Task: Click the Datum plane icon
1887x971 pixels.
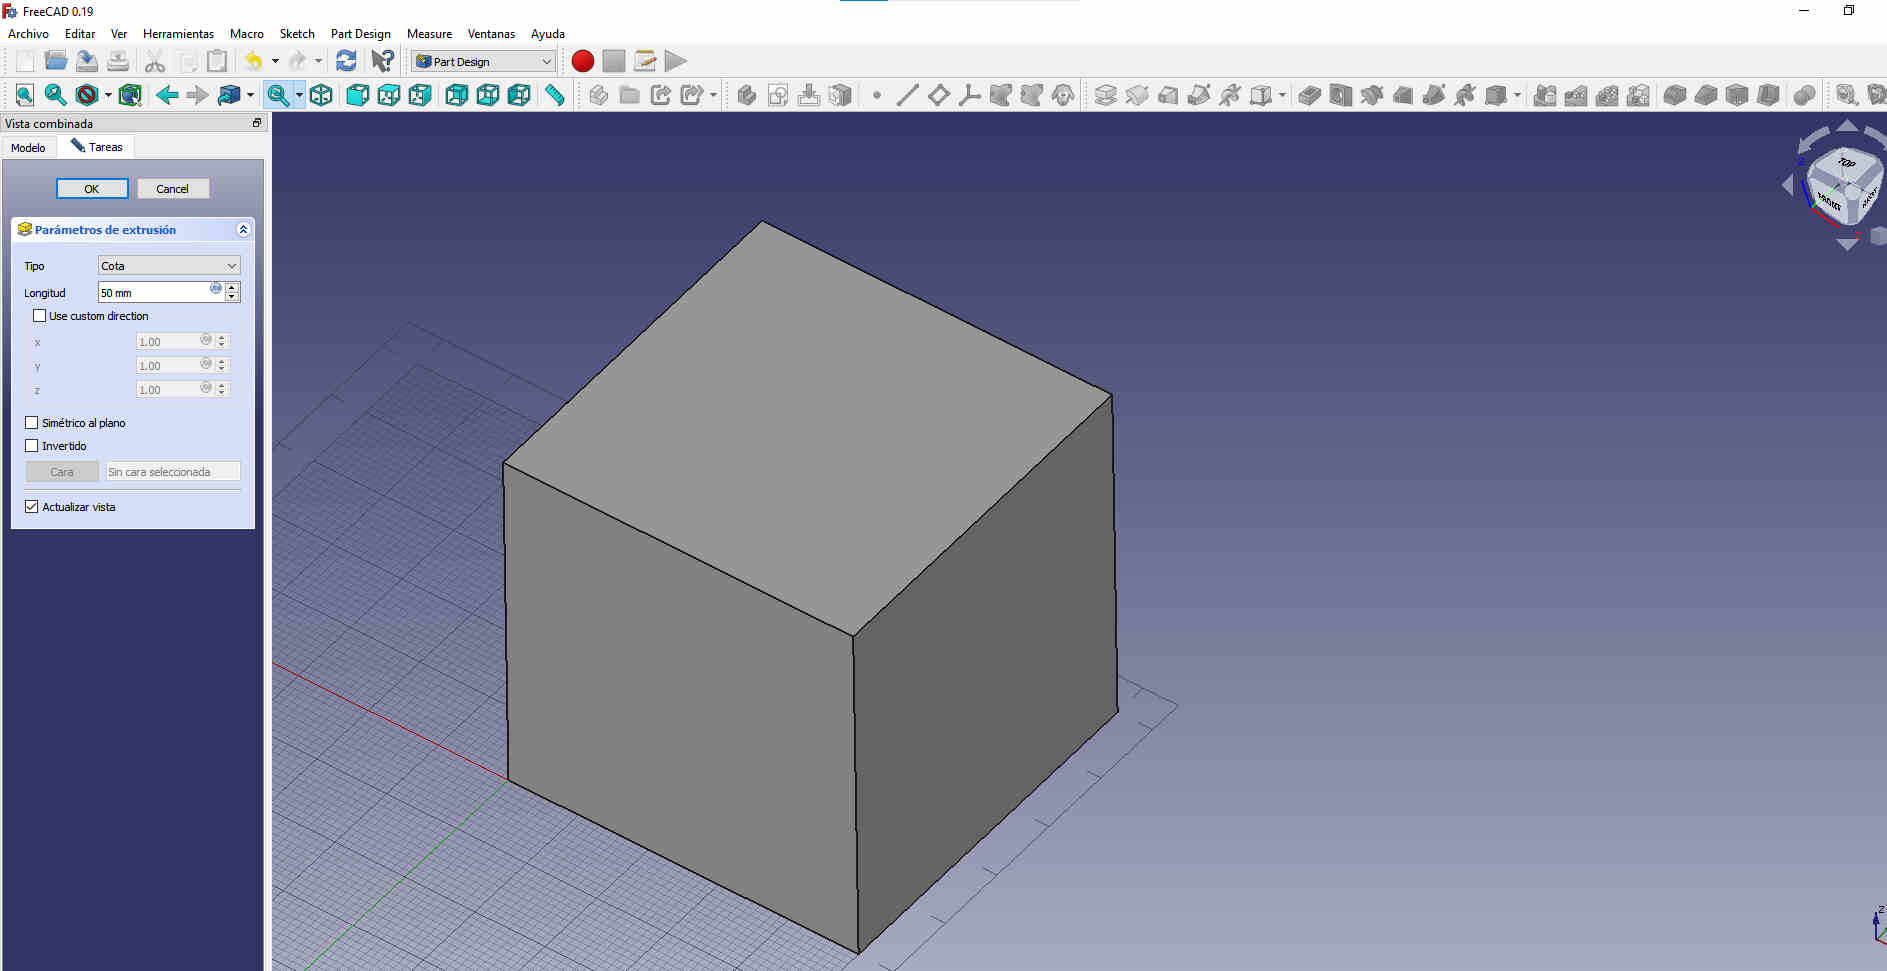Action: (938, 95)
